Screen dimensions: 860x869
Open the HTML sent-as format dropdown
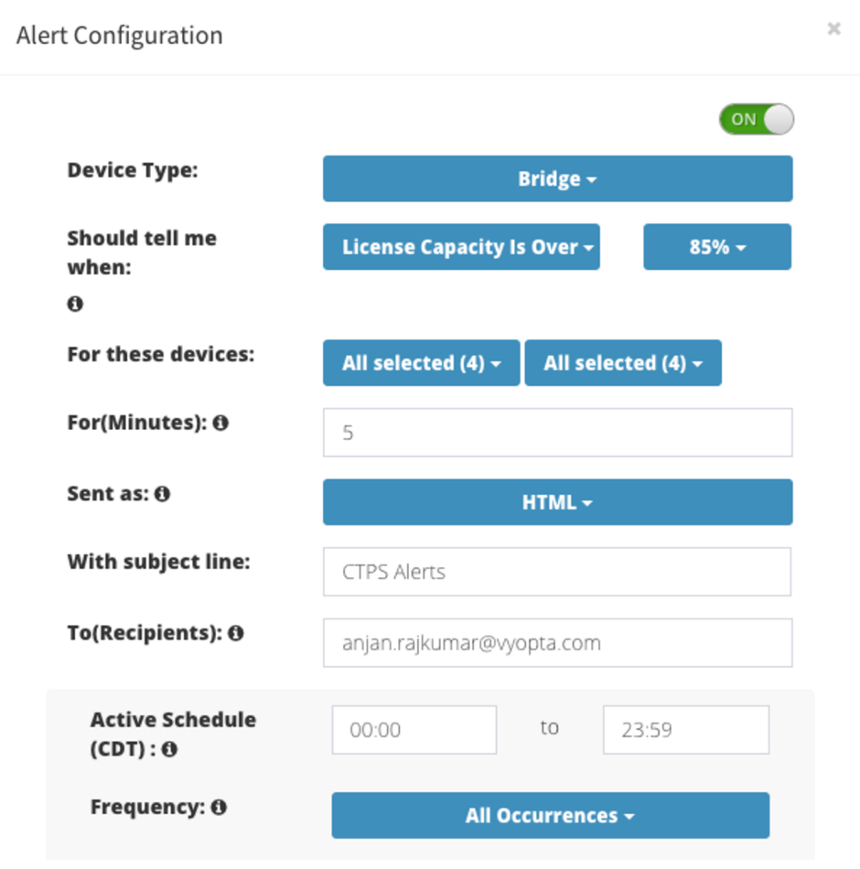coord(557,502)
